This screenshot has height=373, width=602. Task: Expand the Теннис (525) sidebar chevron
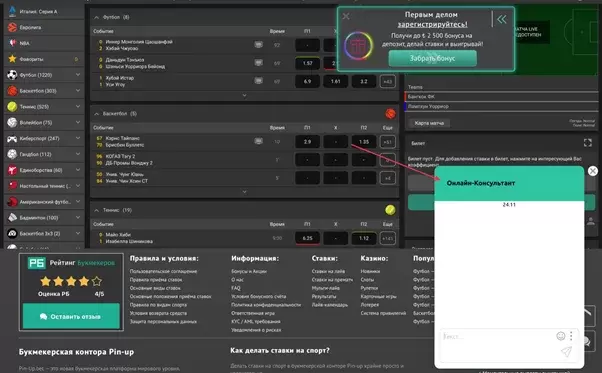point(78,106)
